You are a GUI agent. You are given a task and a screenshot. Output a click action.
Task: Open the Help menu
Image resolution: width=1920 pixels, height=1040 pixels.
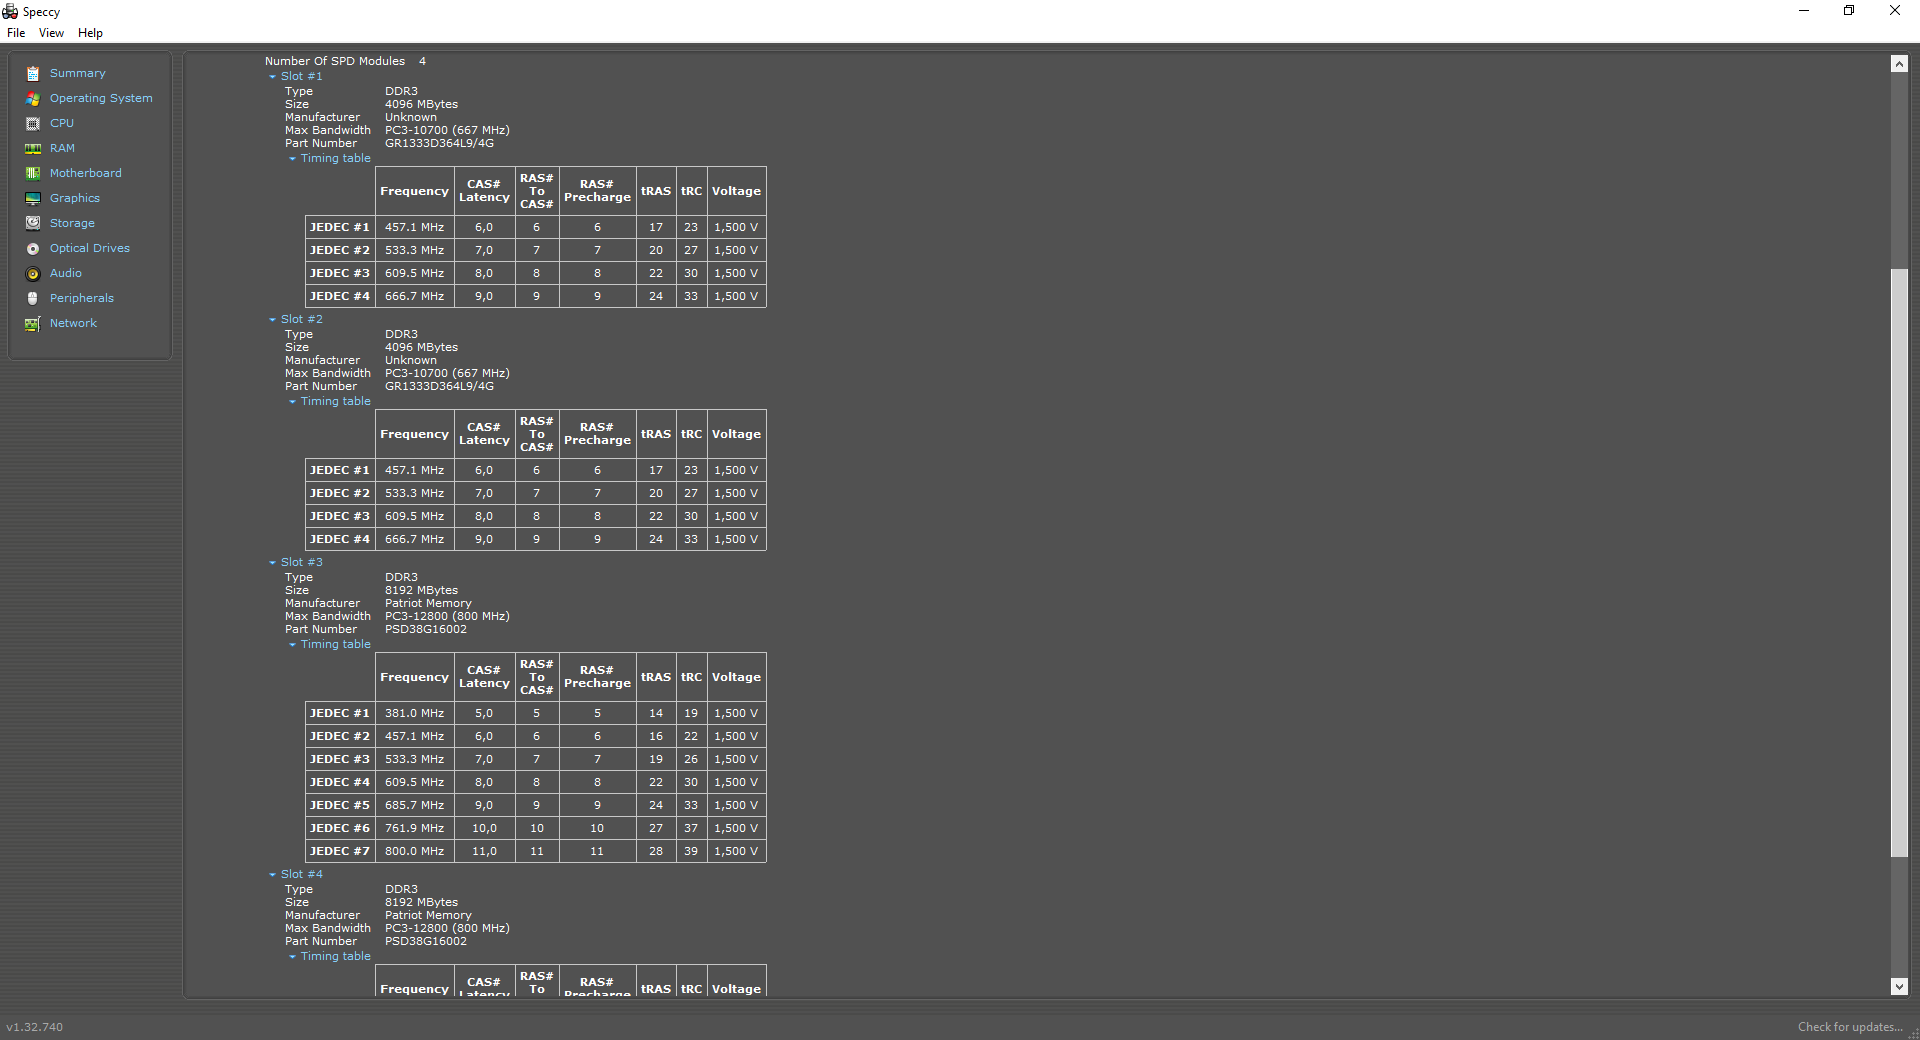(90, 33)
